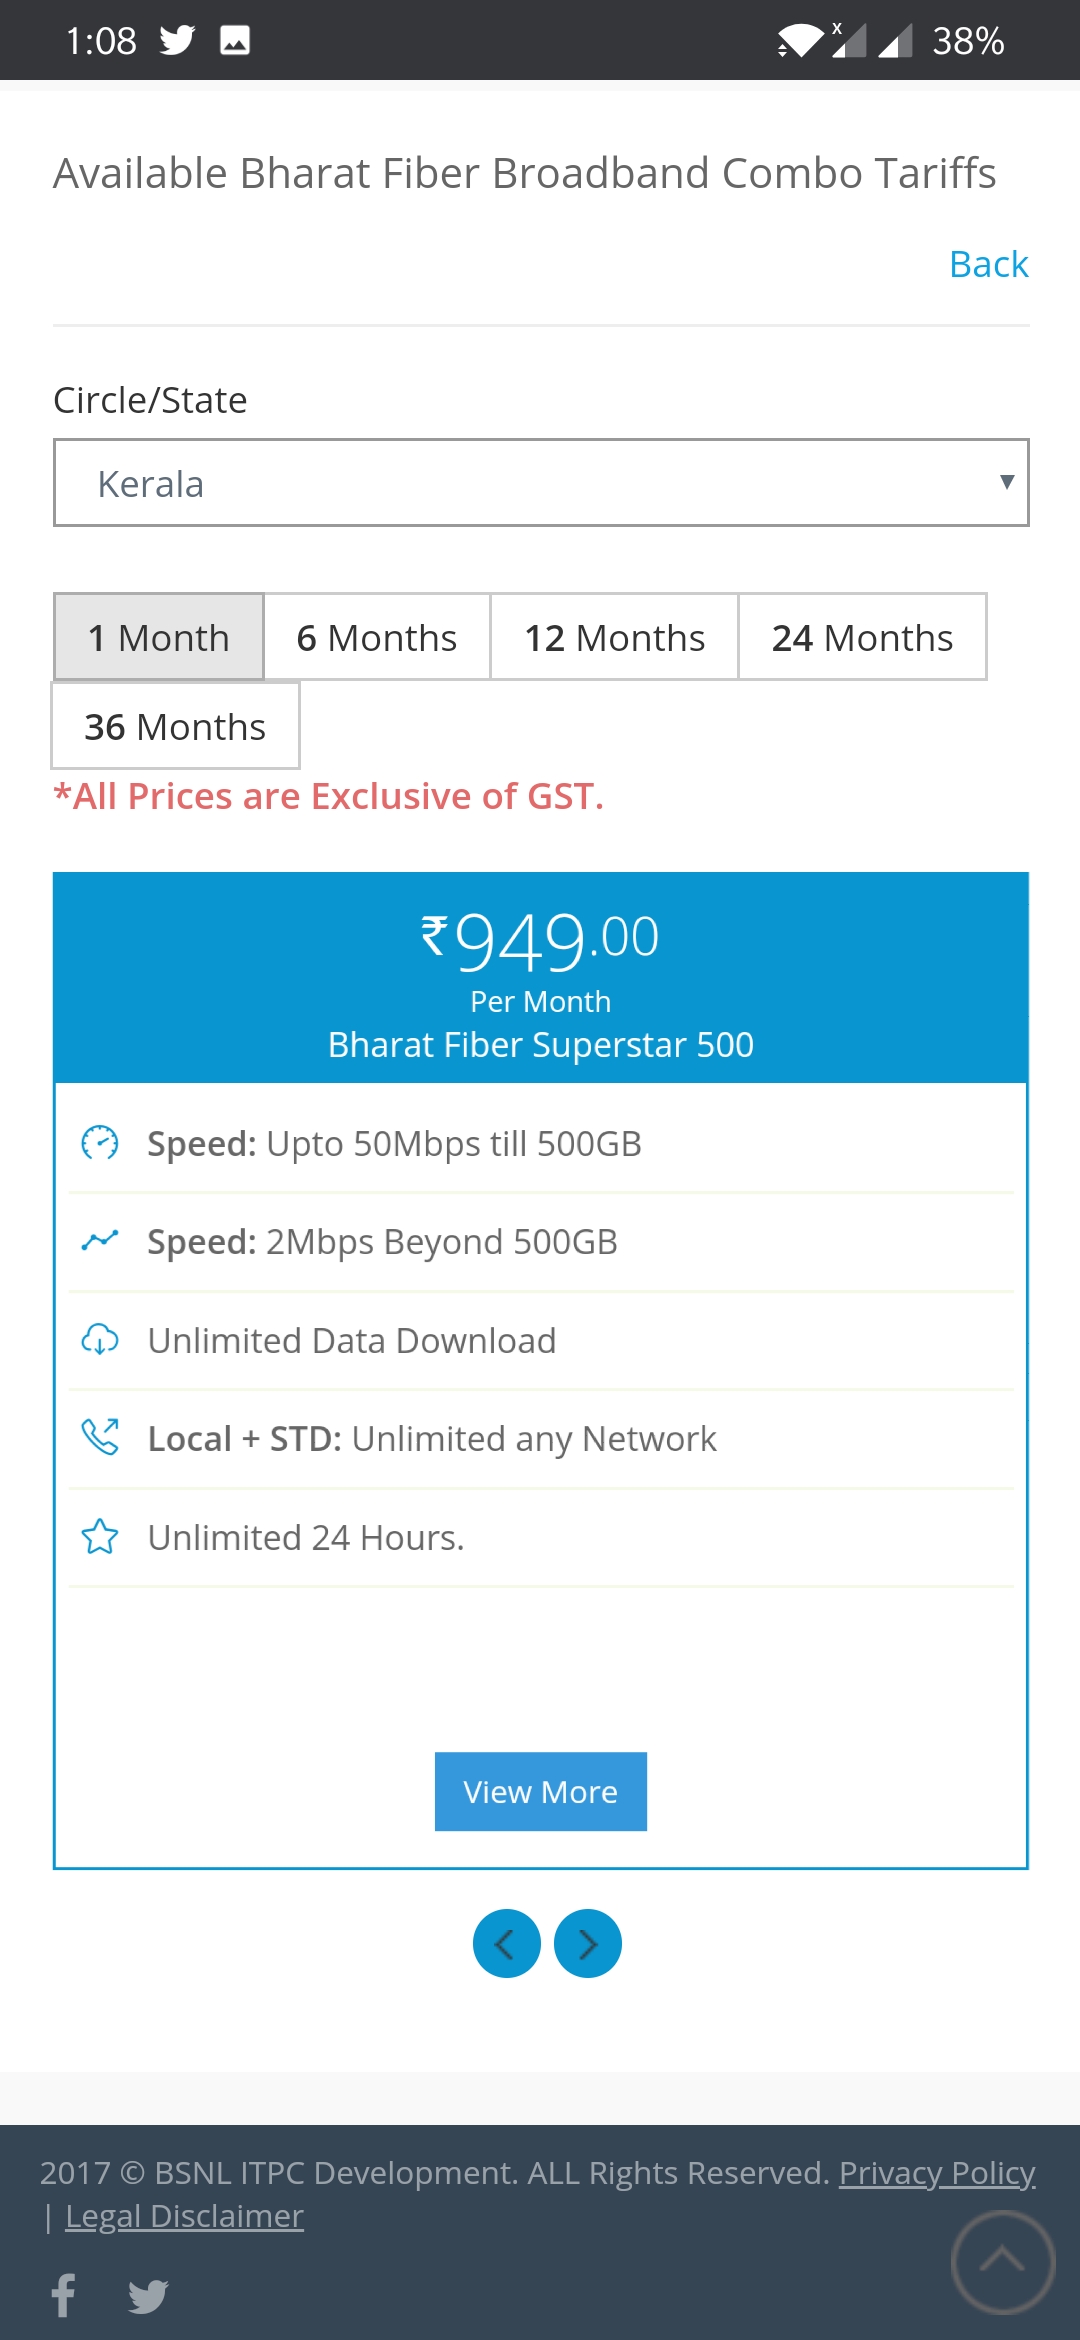Tap the speedometer icon beside 50Mbps speed

(100, 1143)
